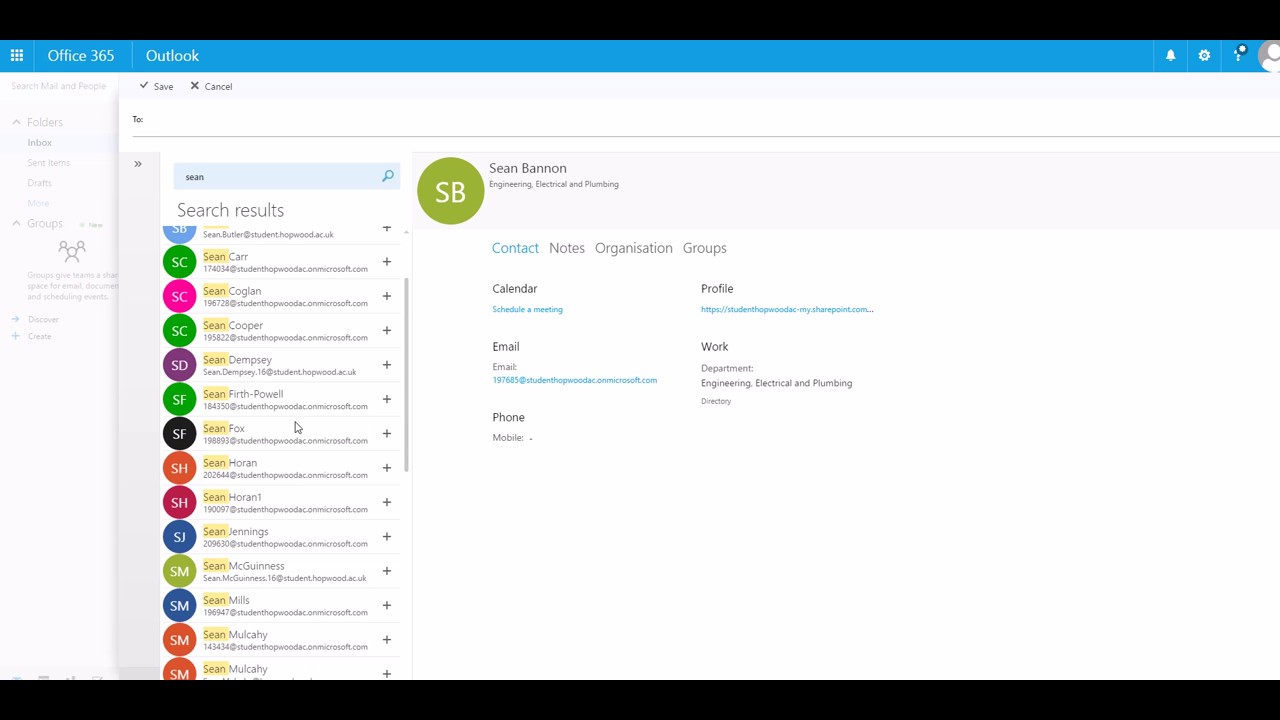
Task: Add Sean Jennings with the plus icon
Action: point(387,537)
